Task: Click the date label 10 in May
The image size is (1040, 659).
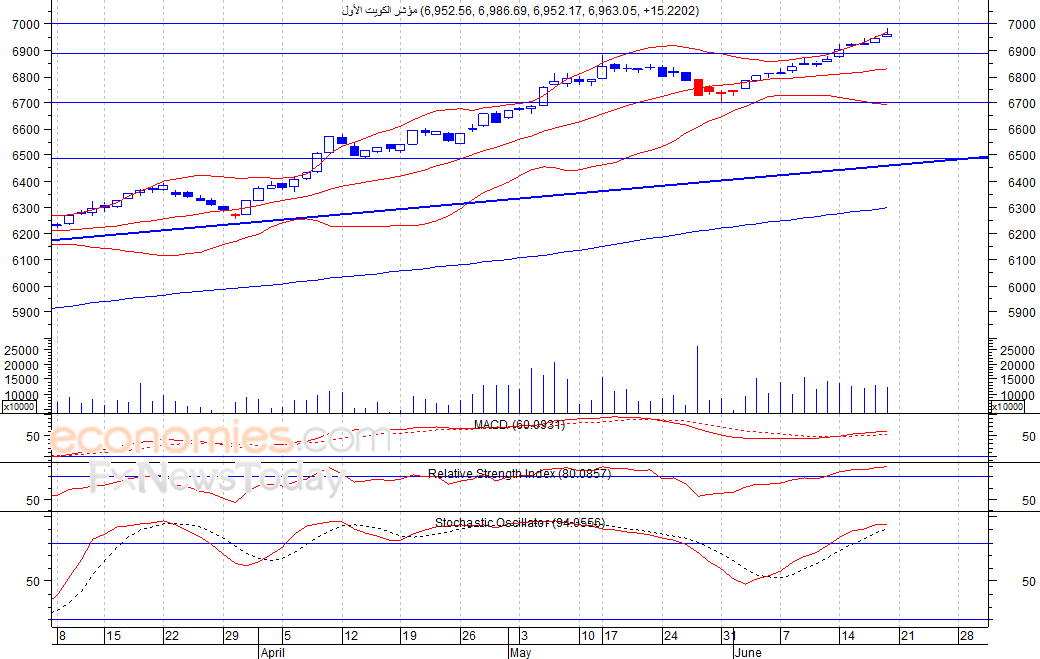Action: [588, 636]
